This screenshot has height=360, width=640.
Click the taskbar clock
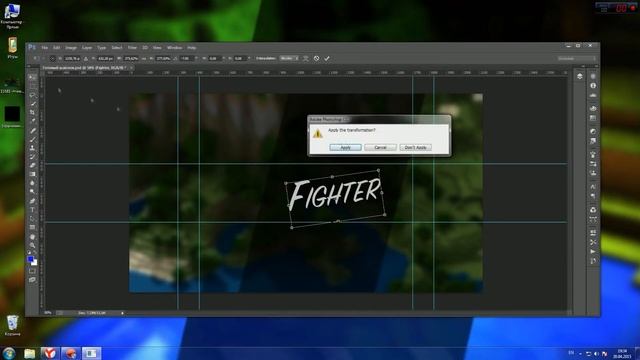pyautogui.click(x=622, y=353)
